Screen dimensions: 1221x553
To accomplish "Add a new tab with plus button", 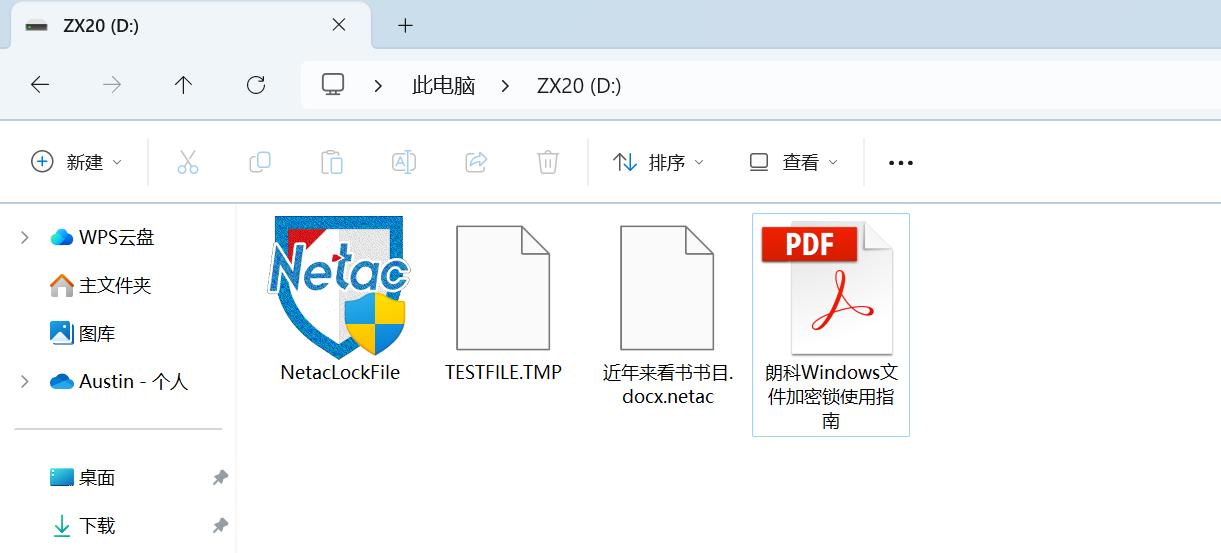I will coord(405,26).
